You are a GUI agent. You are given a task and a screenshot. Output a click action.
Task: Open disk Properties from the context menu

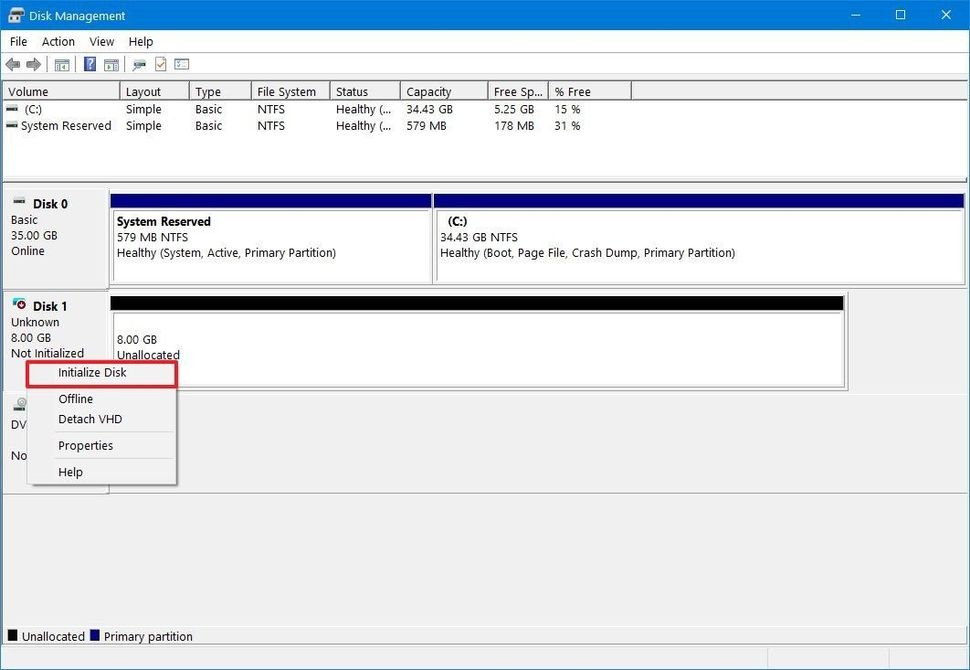pyautogui.click(x=85, y=445)
